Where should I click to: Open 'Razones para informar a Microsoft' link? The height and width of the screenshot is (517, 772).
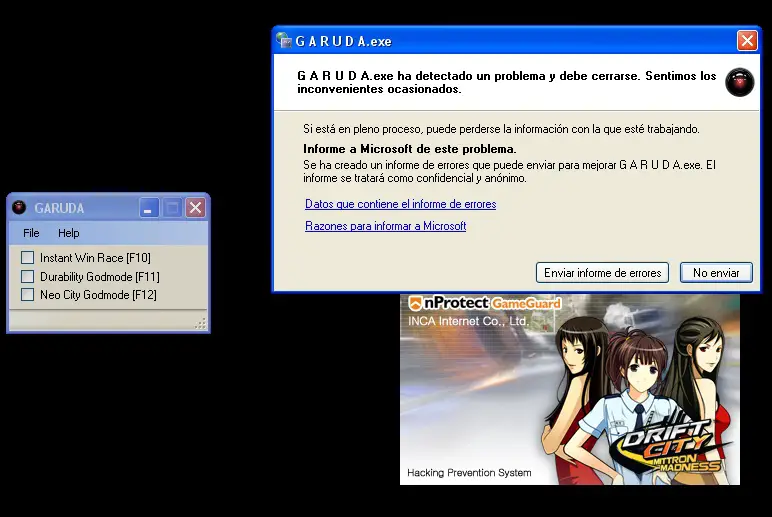(386, 226)
